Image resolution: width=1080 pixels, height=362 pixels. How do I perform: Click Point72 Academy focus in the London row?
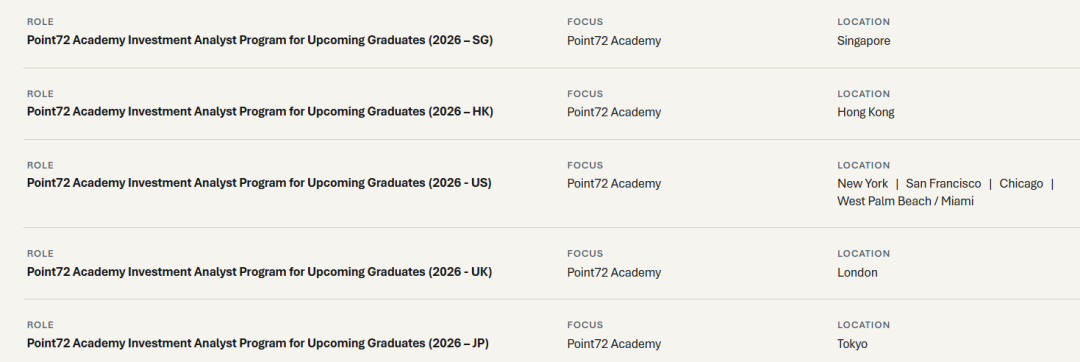pyautogui.click(x=614, y=273)
